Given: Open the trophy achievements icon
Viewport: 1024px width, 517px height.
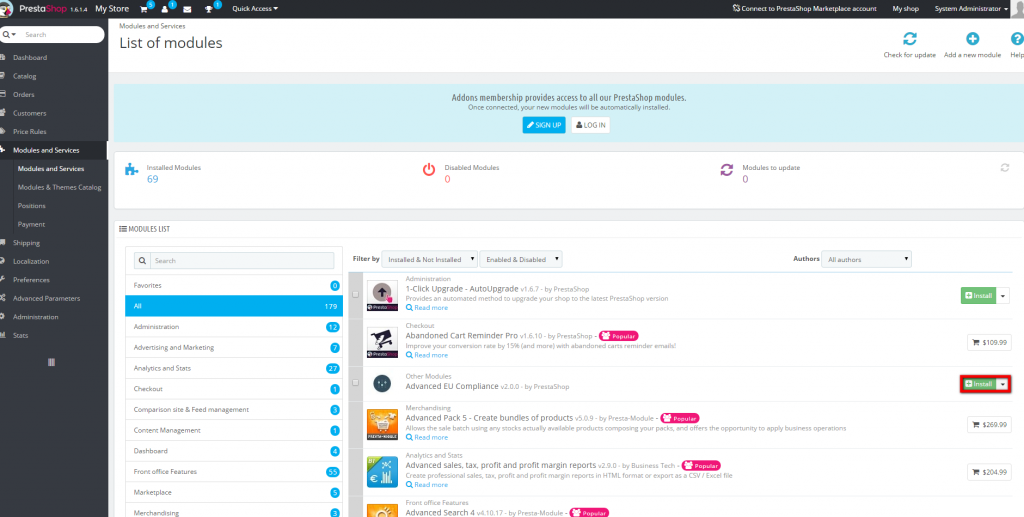Looking at the screenshot, I should 208,9.
